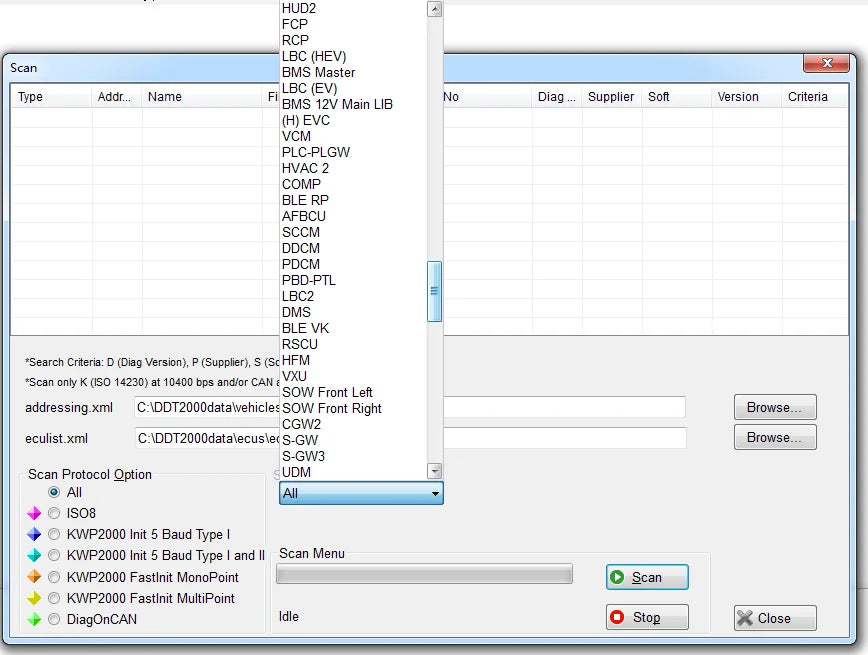Select LBC (HEV) from the list
Image resolution: width=868 pixels, height=655 pixels.
pyautogui.click(x=353, y=56)
